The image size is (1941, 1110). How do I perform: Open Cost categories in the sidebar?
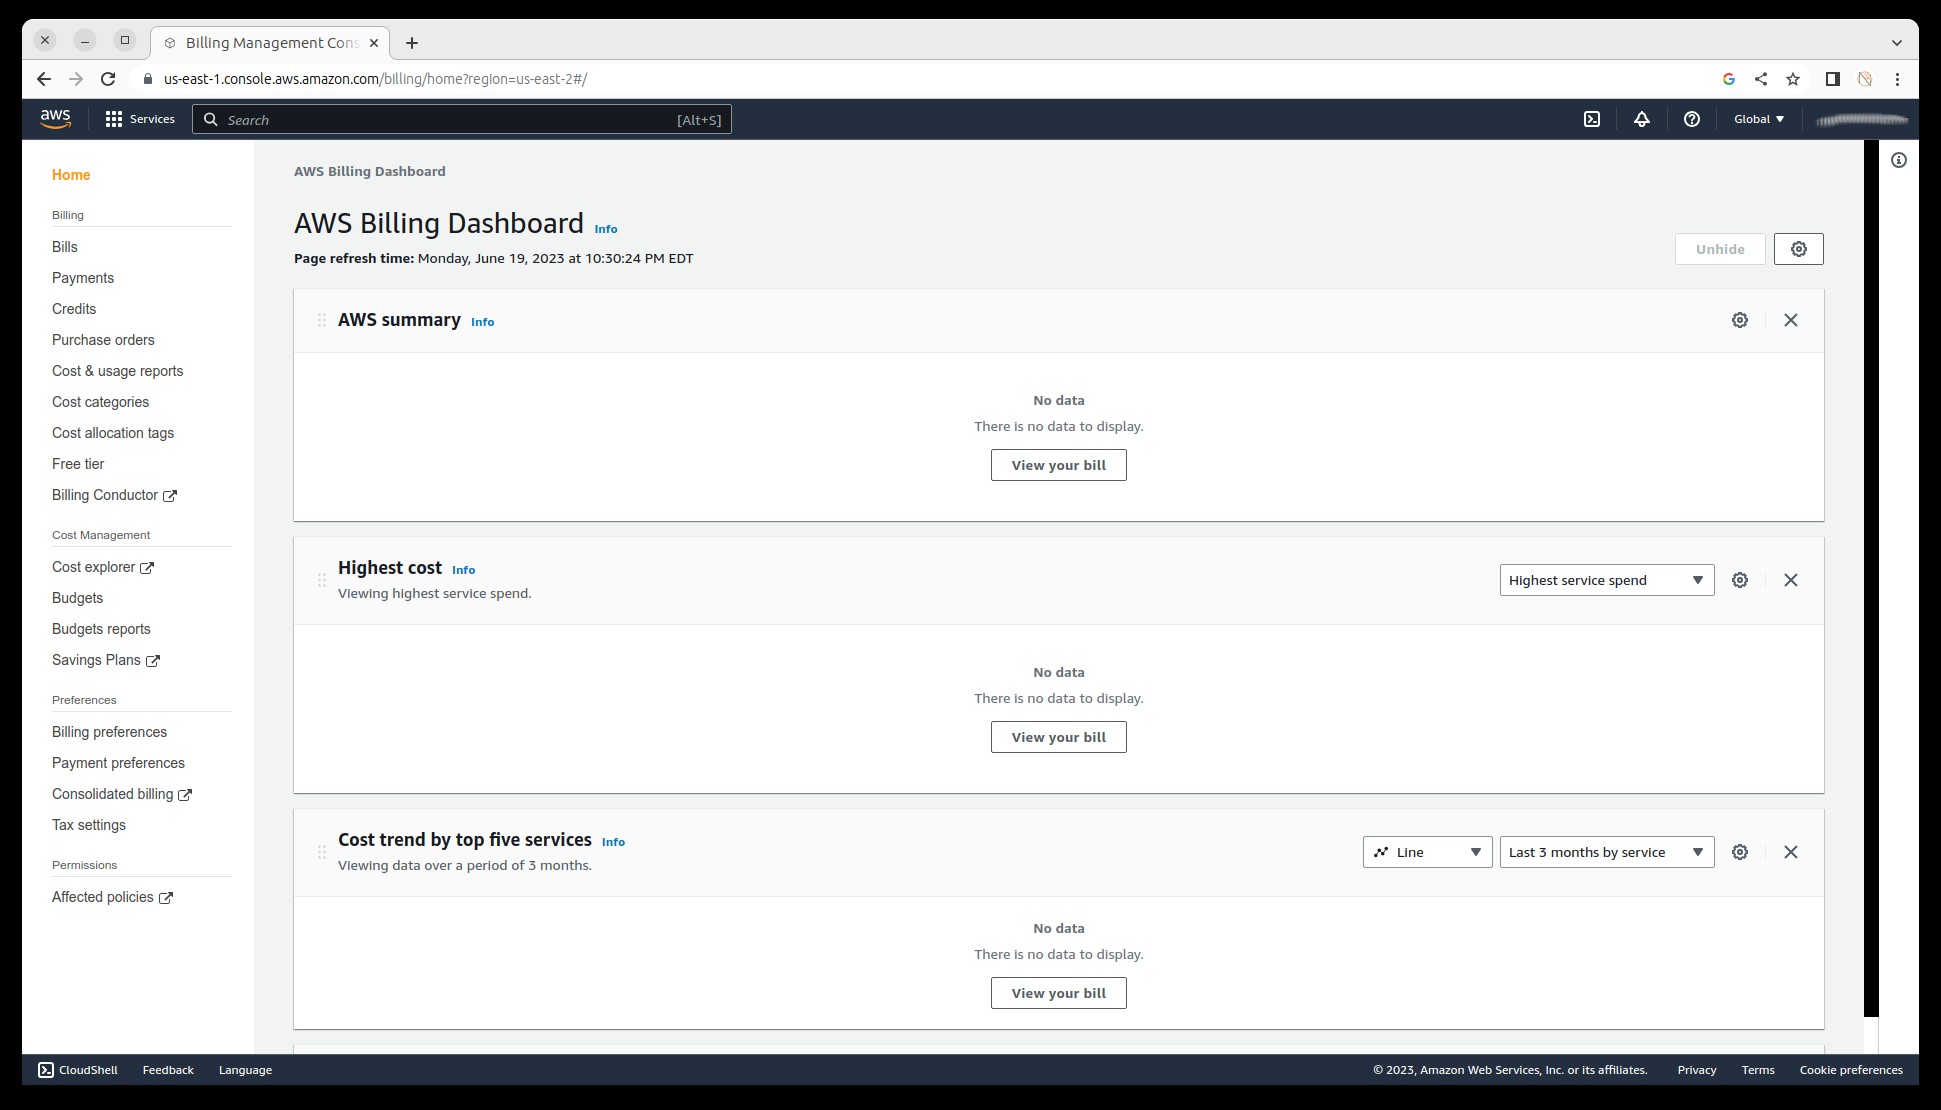pyautogui.click(x=100, y=402)
